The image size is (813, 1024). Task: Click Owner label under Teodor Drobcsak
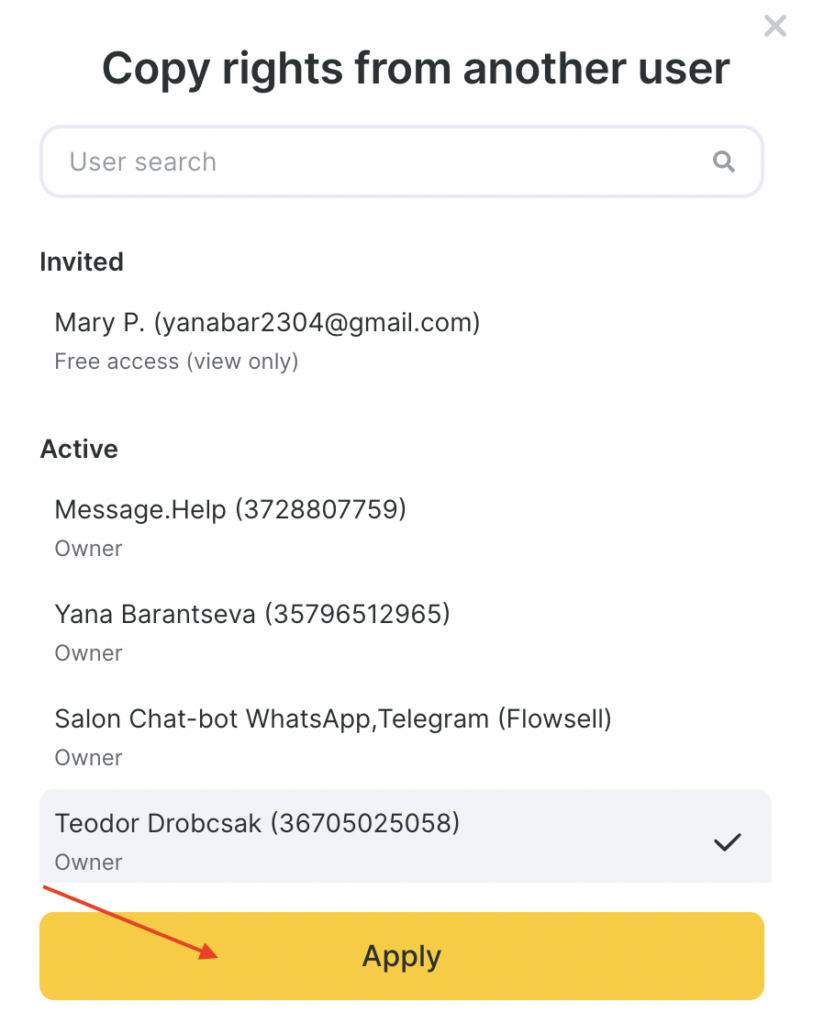click(x=88, y=862)
